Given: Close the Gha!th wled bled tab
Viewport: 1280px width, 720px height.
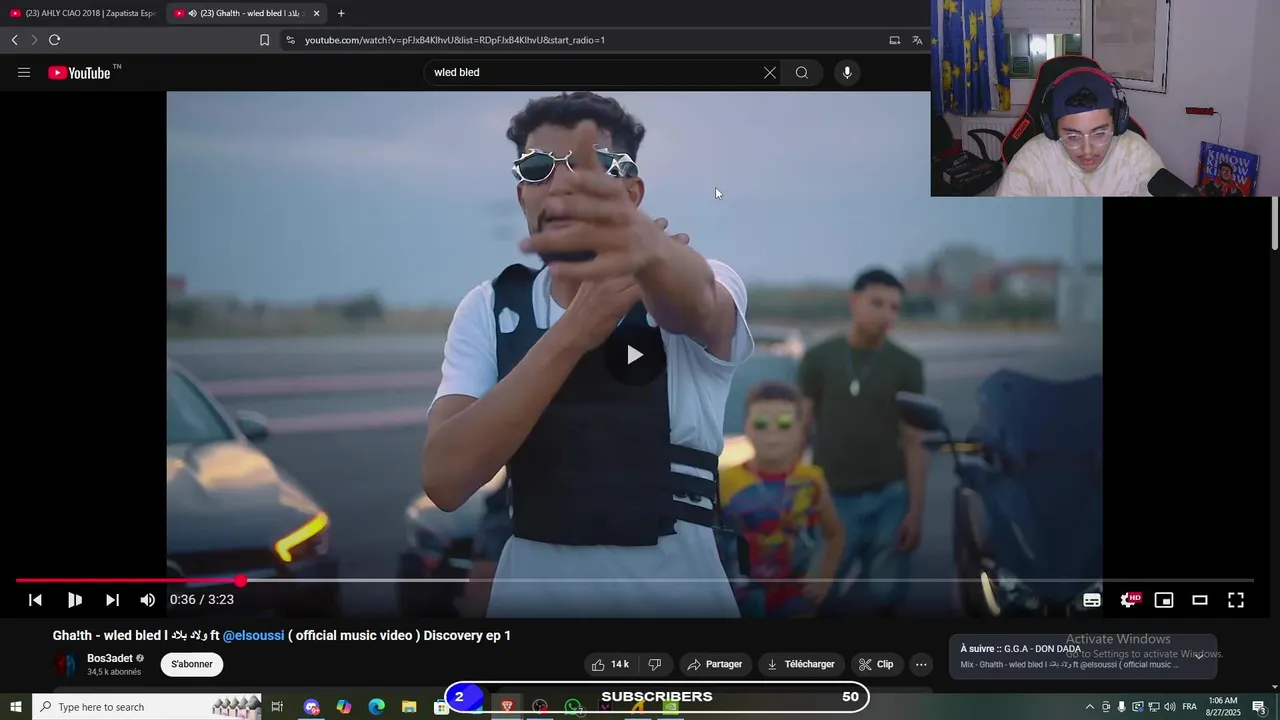Looking at the screenshot, I should 316,13.
